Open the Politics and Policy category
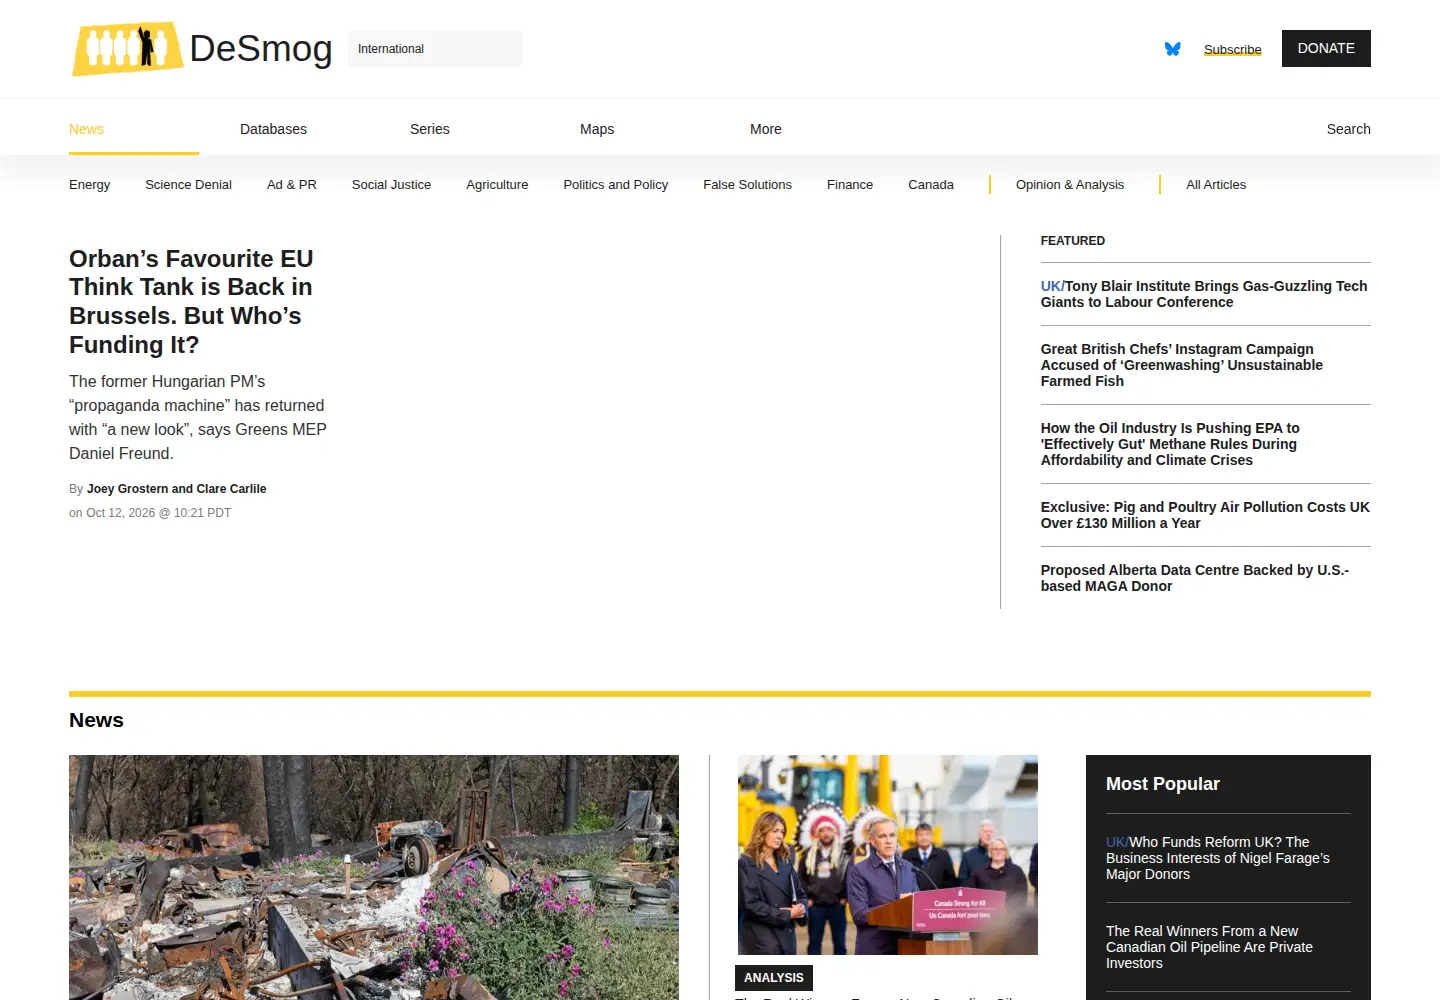 click(x=616, y=185)
